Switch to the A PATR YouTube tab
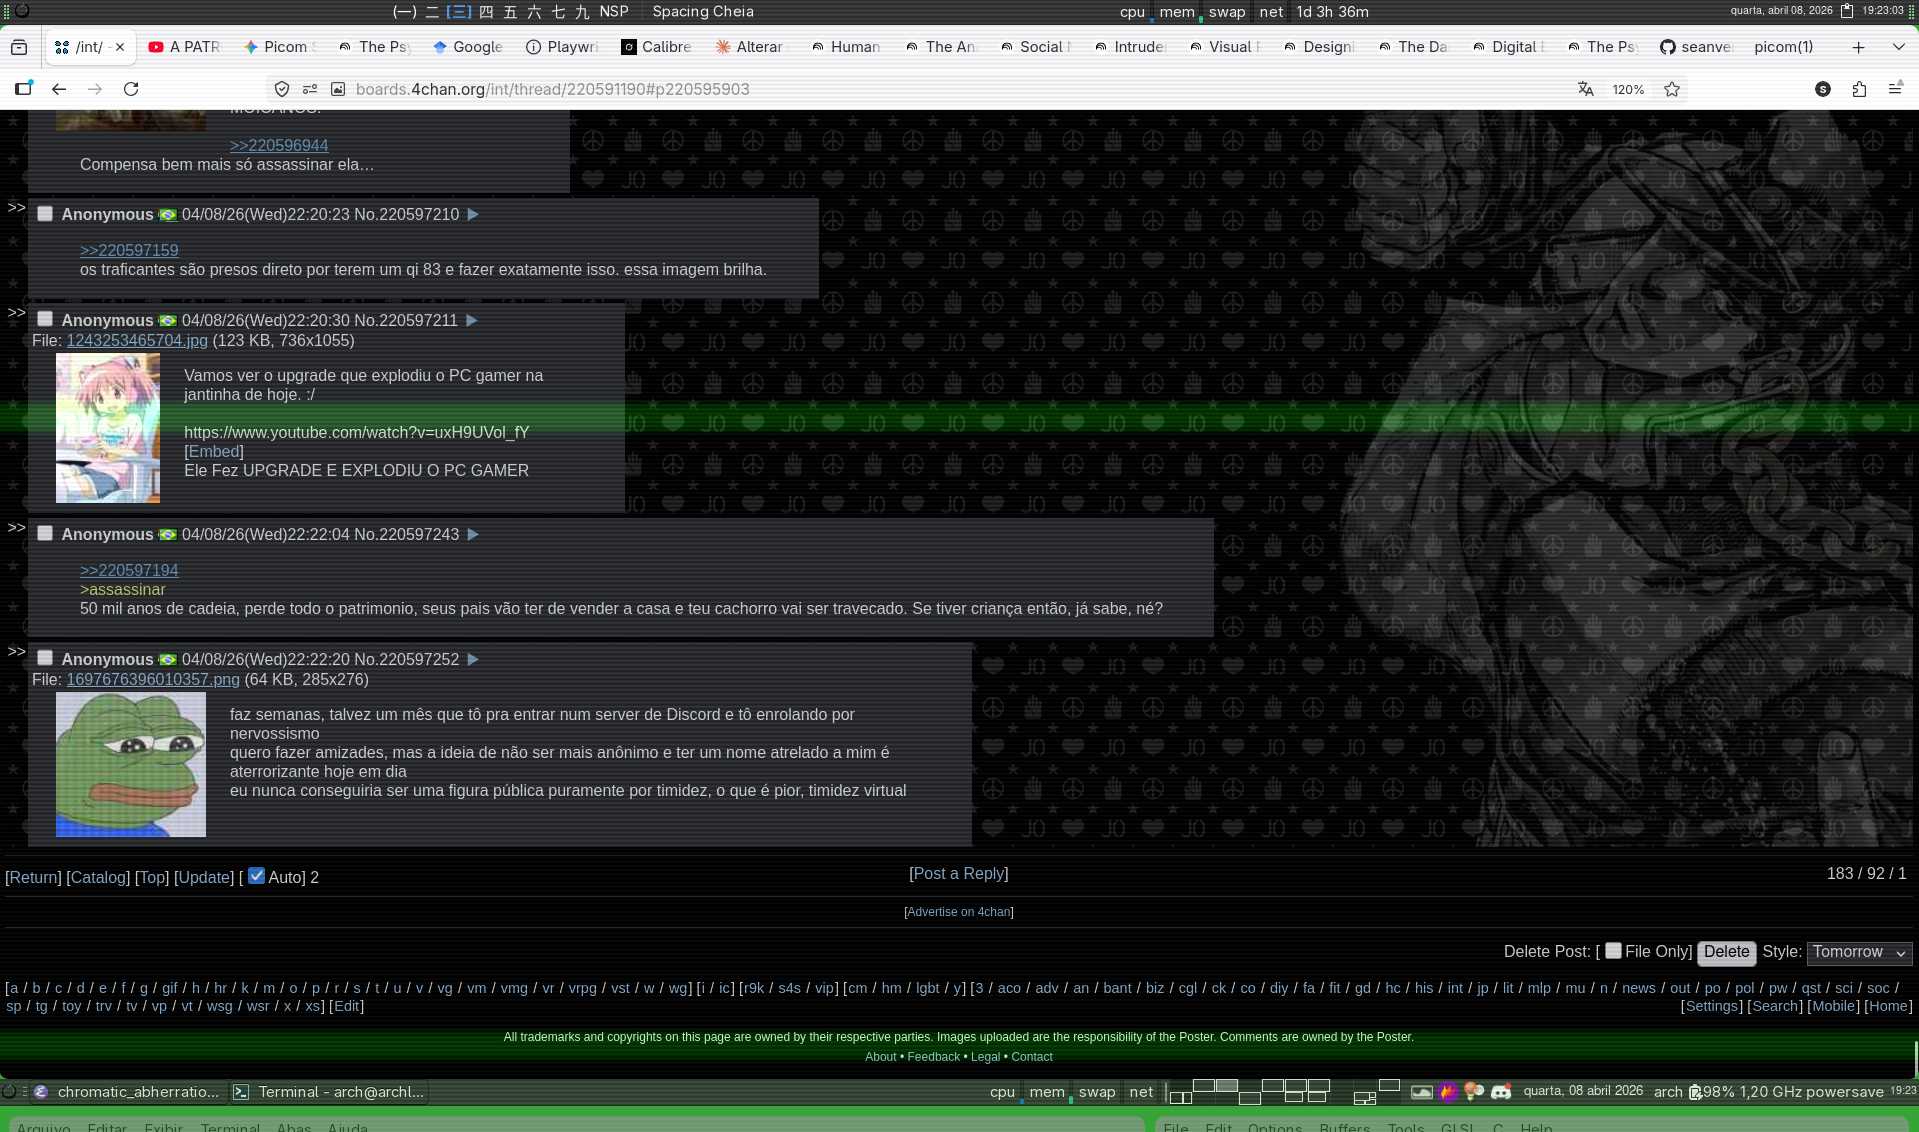Image resolution: width=1919 pixels, height=1132 pixels. pyautogui.click(x=184, y=47)
